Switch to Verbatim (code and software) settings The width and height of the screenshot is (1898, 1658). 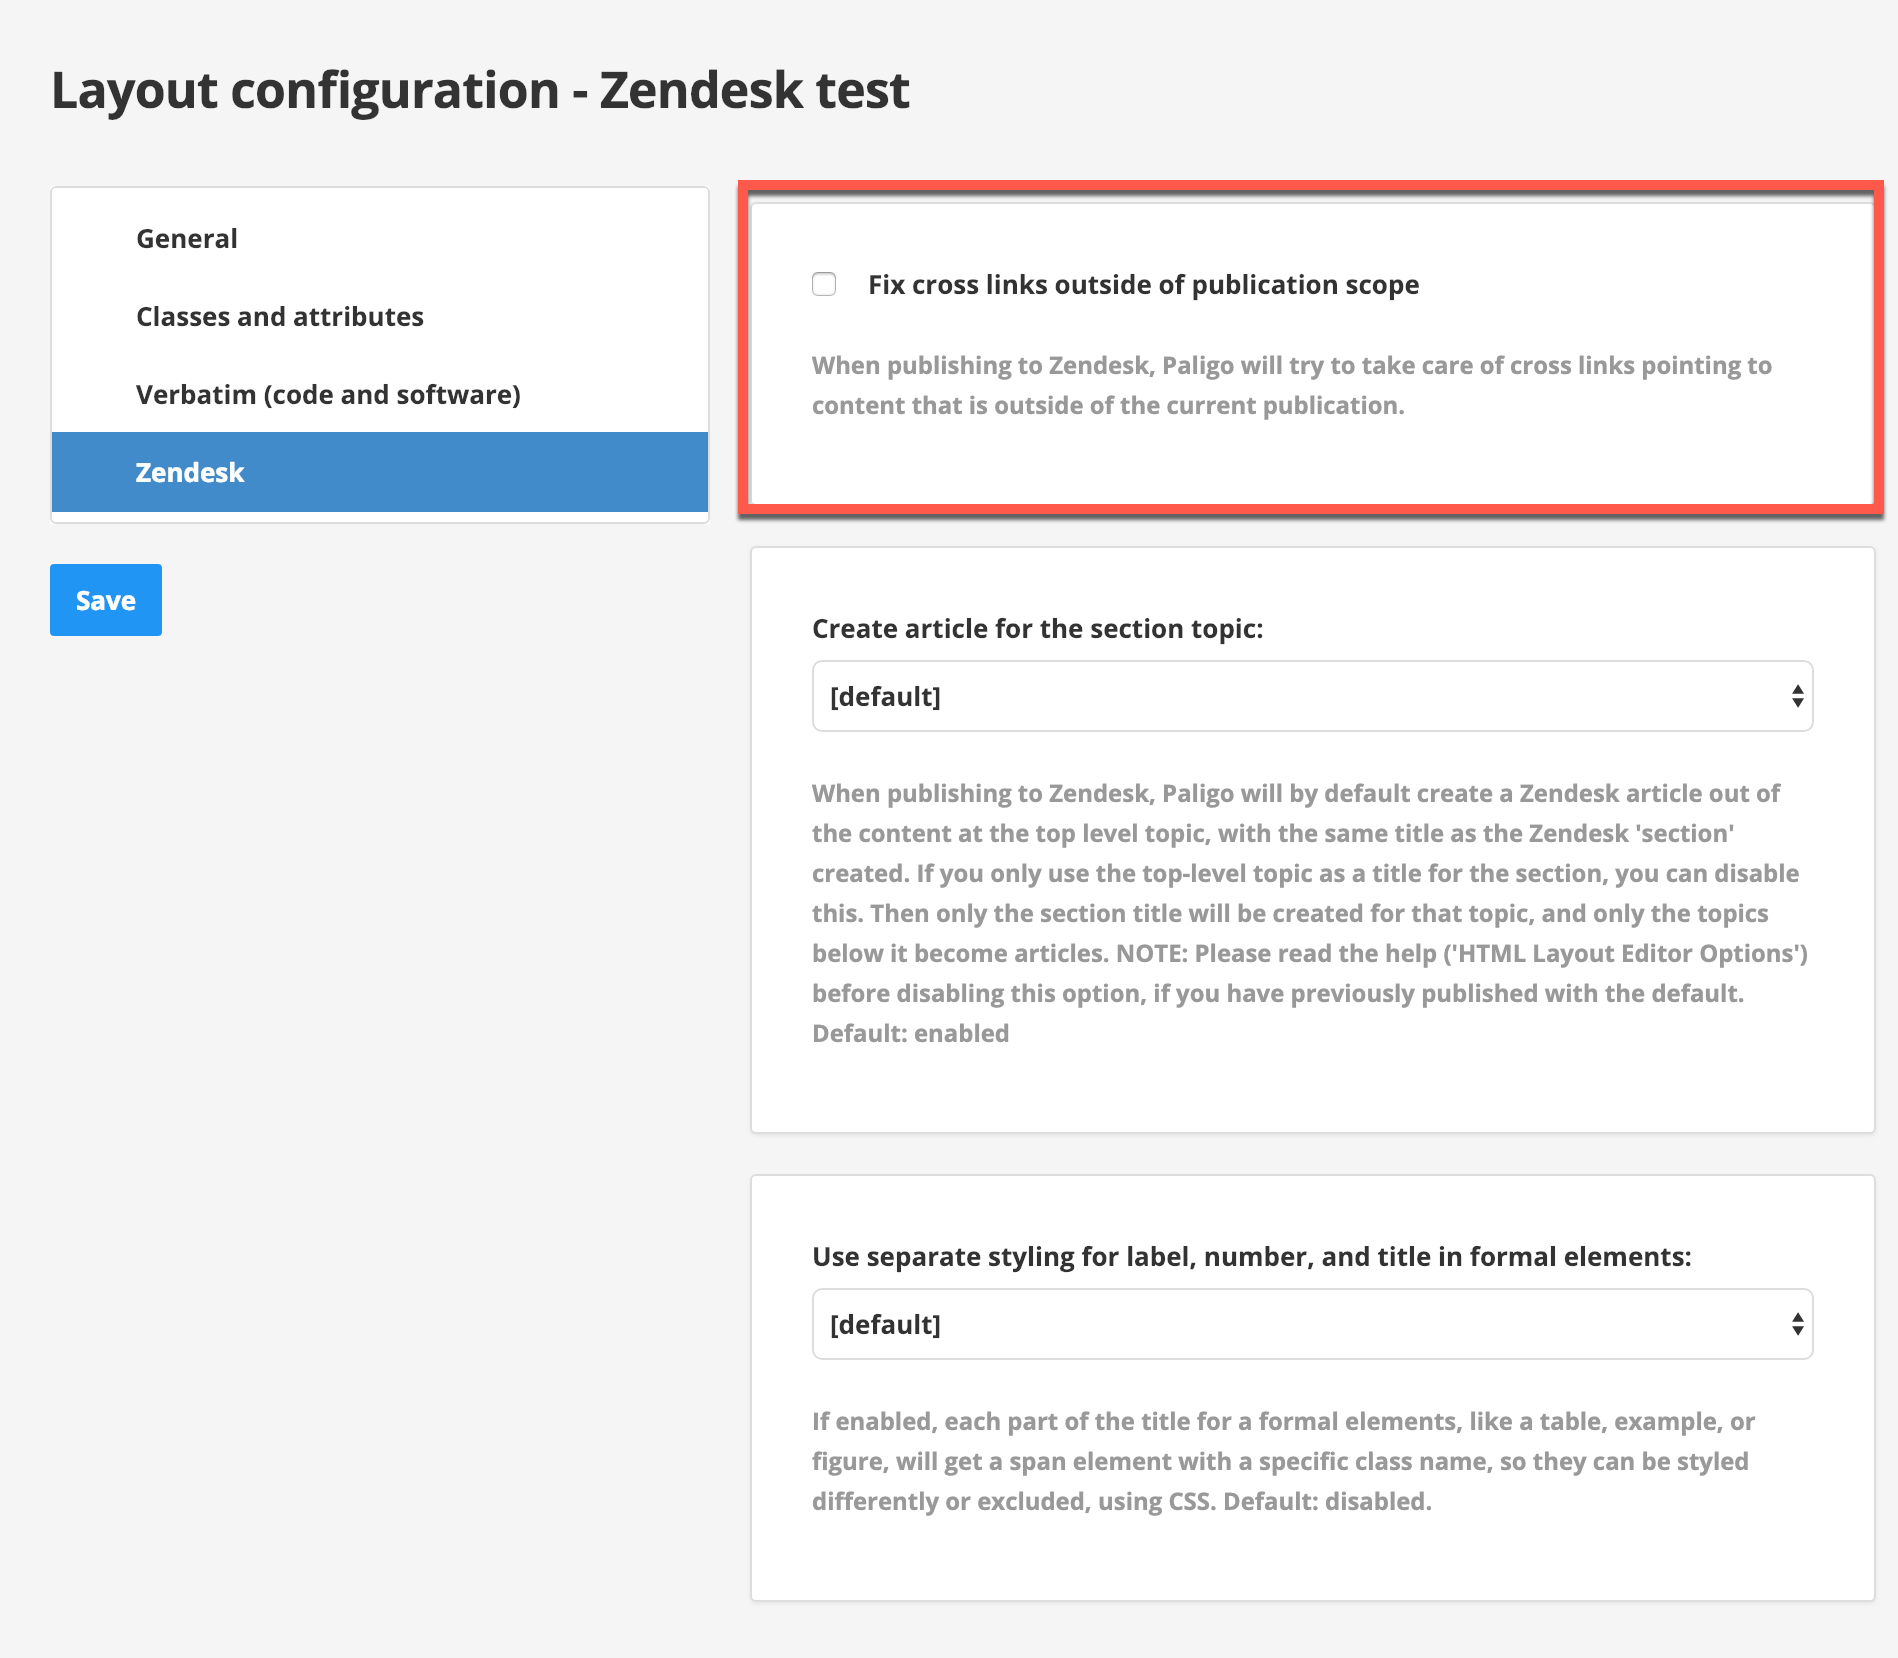click(328, 394)
